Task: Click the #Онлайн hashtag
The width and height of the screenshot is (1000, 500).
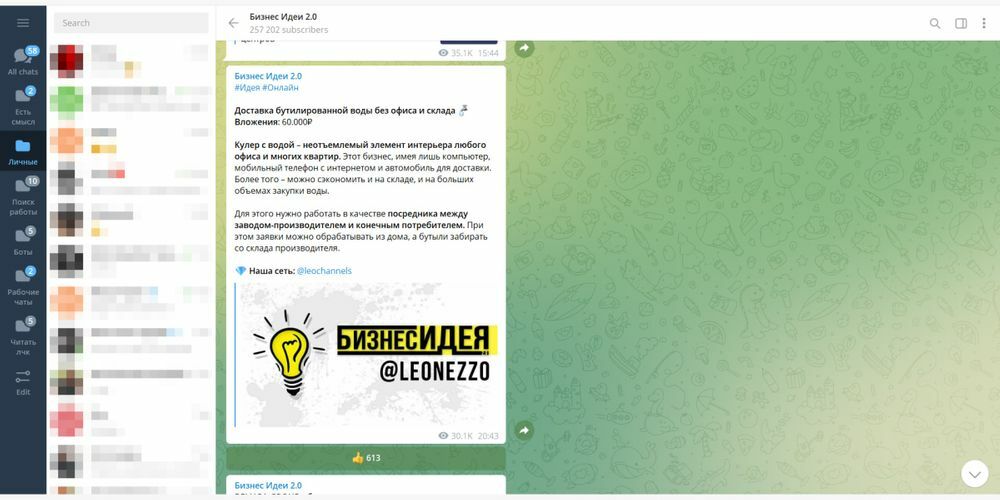Action: click(280, 87)
